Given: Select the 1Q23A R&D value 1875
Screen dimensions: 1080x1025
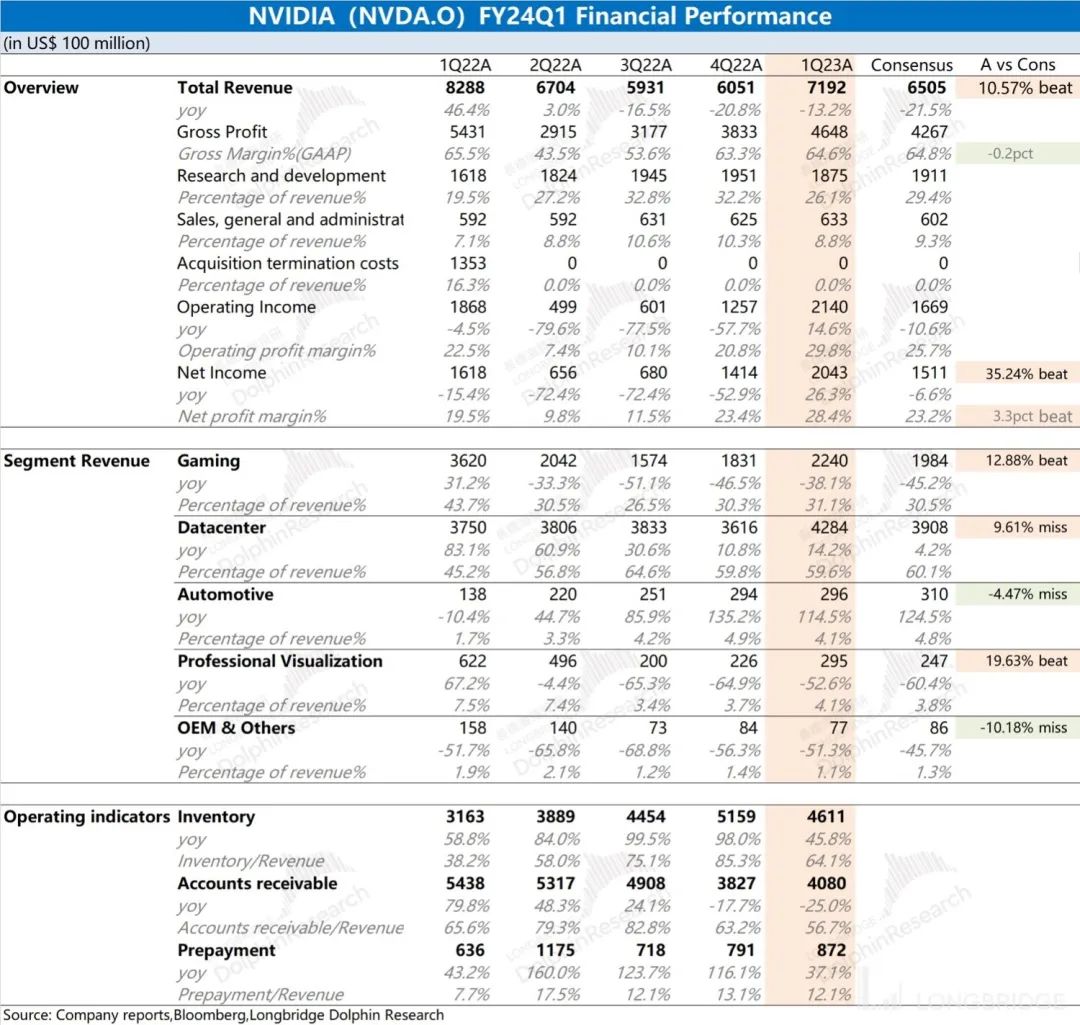Looking at the screenshot, I should pyautogui.click(x=829, y=176).
